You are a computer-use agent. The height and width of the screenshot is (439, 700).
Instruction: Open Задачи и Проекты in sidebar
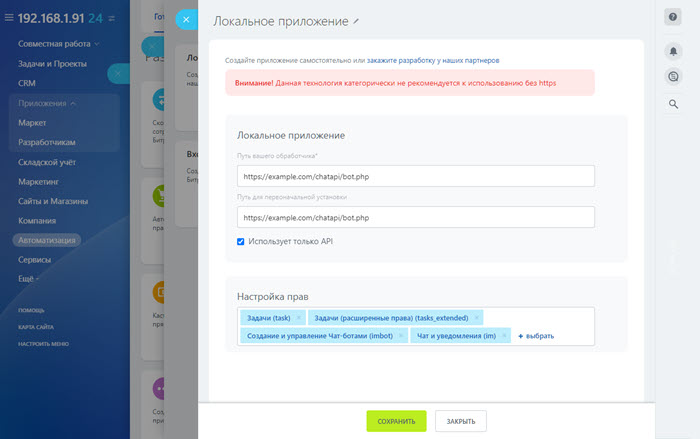[x=52, y=63]
